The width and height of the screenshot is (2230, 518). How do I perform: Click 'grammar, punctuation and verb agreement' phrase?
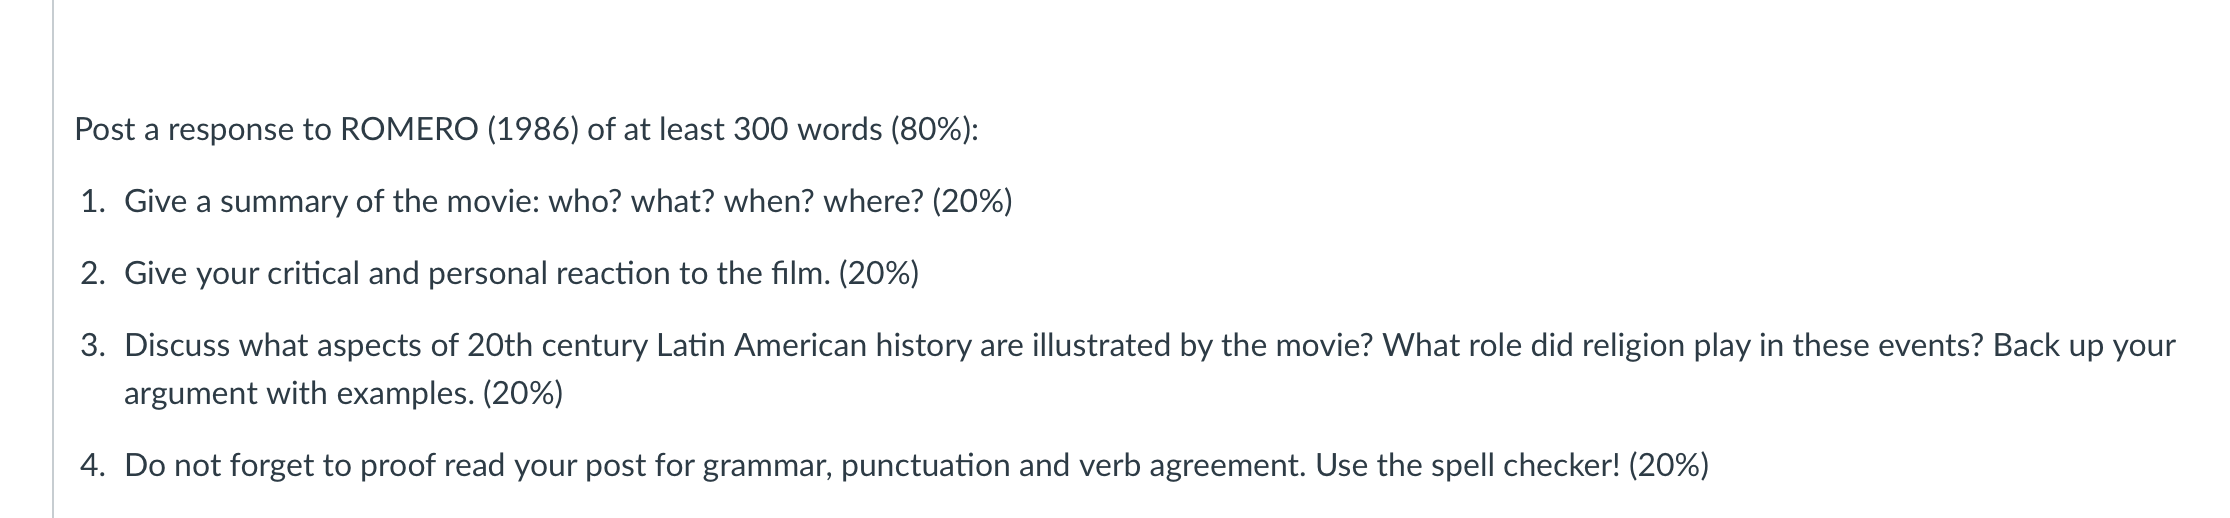pyautogui.click(x=1004, y=466)
